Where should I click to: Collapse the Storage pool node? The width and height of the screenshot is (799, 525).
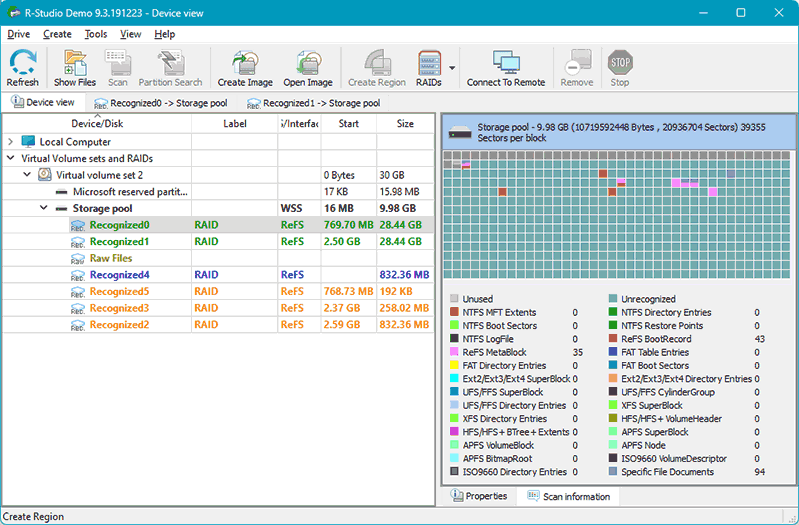tap(44, 208)
